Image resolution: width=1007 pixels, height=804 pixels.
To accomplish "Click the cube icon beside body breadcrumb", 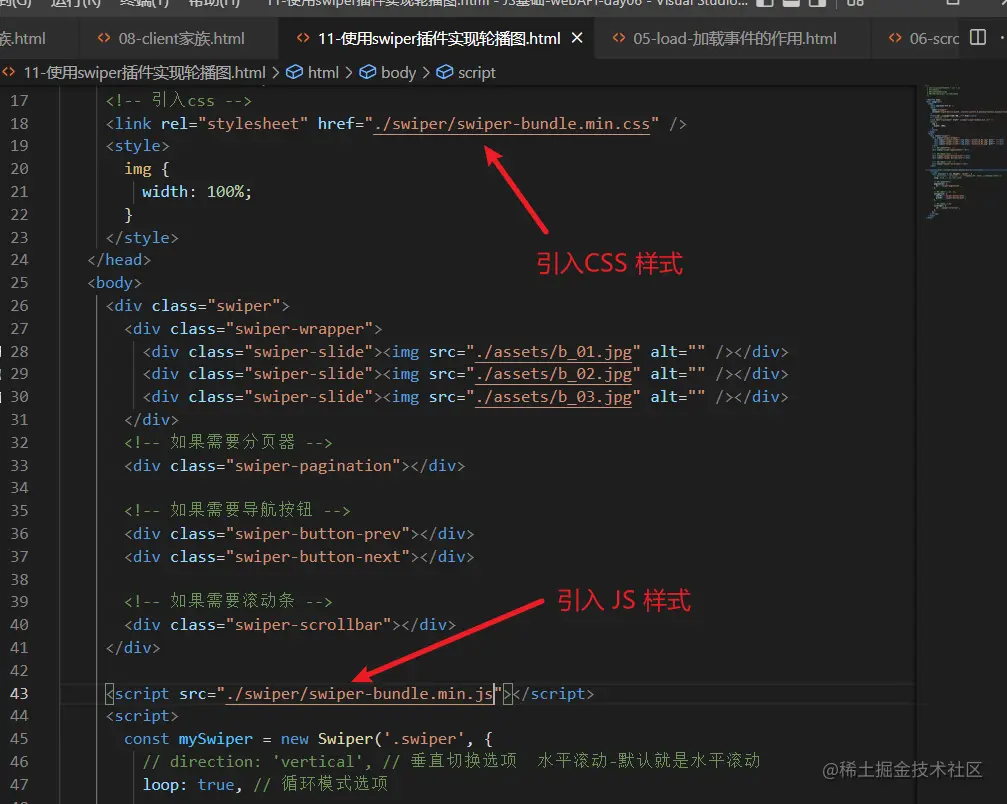I will click(x=367, y=73).
